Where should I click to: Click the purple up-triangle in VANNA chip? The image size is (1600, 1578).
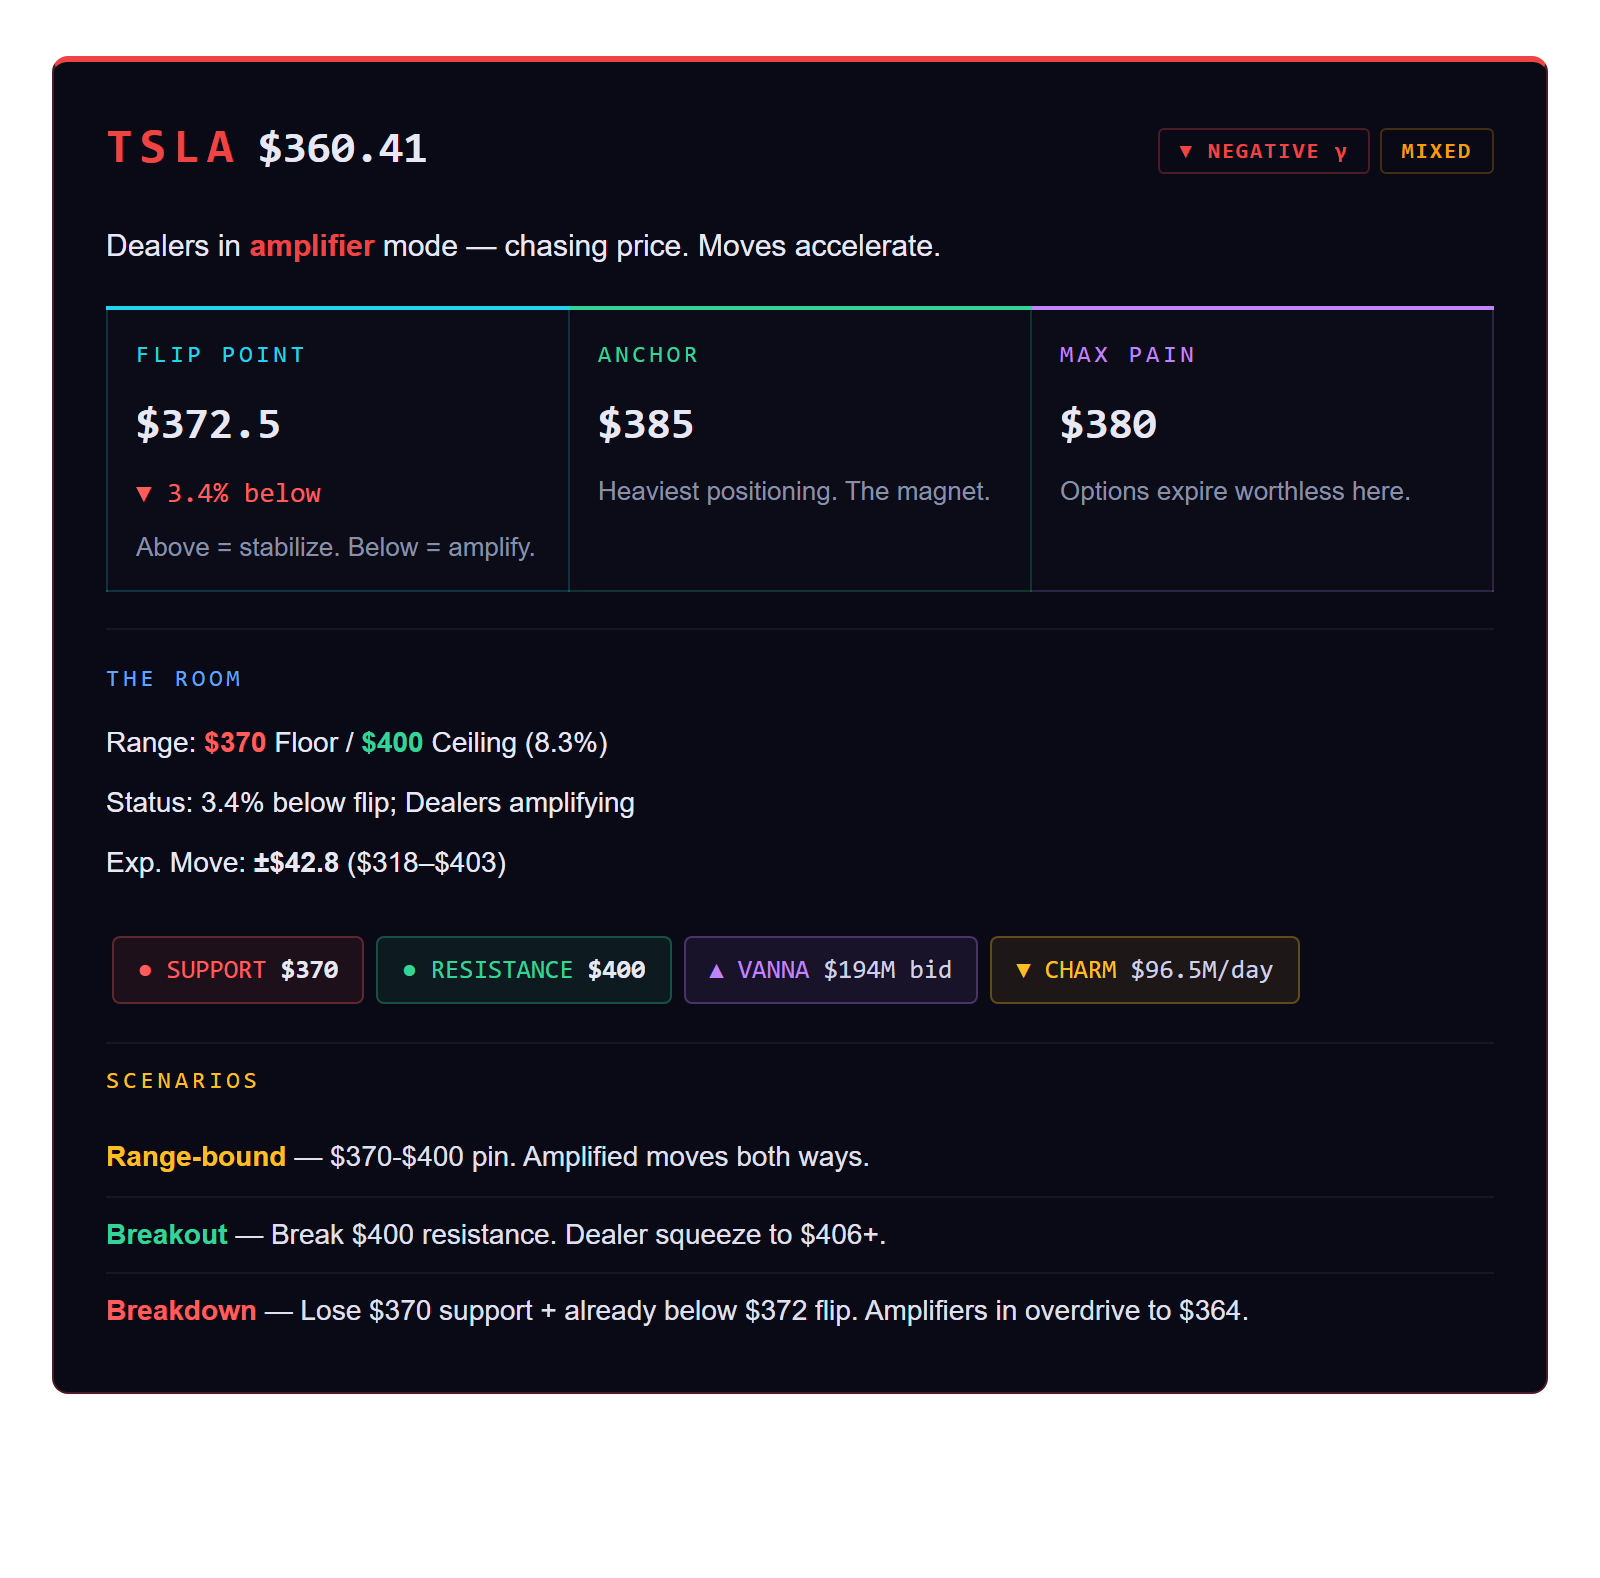pos(716,970)
